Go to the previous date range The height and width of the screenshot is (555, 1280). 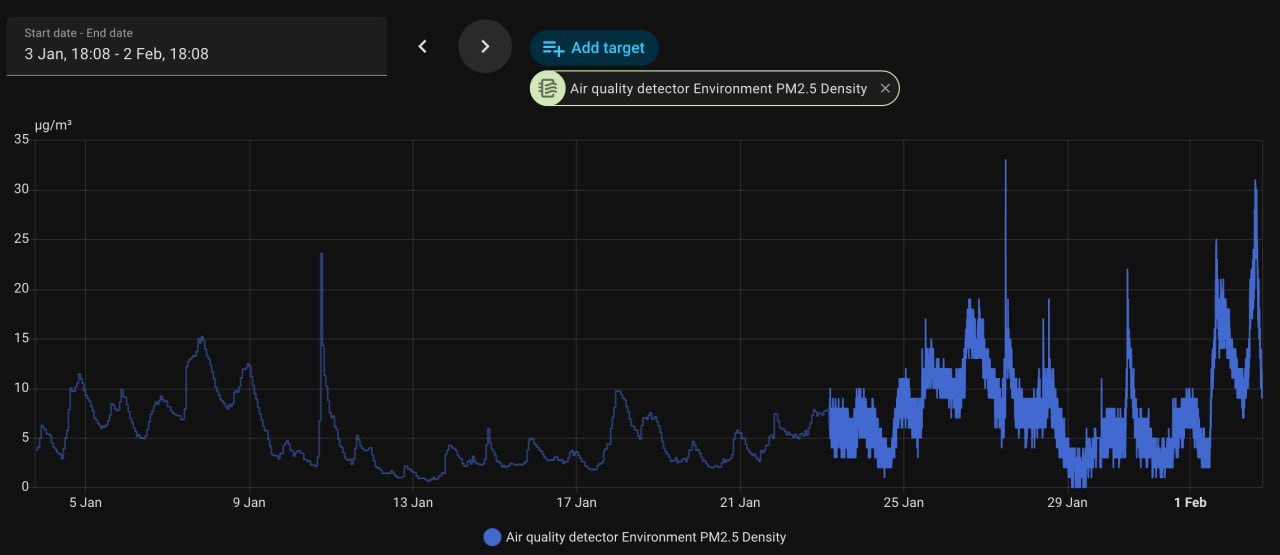(422, 46)
